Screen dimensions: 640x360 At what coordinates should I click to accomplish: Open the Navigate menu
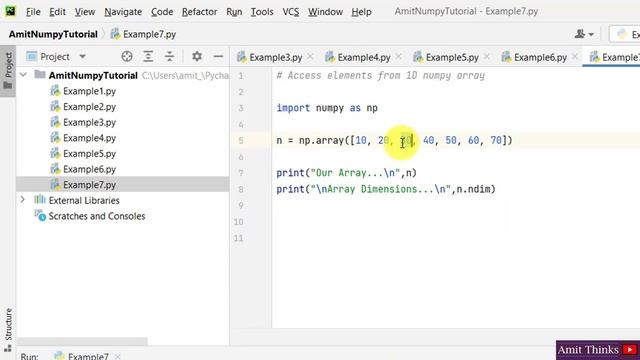tap(123, 12)
